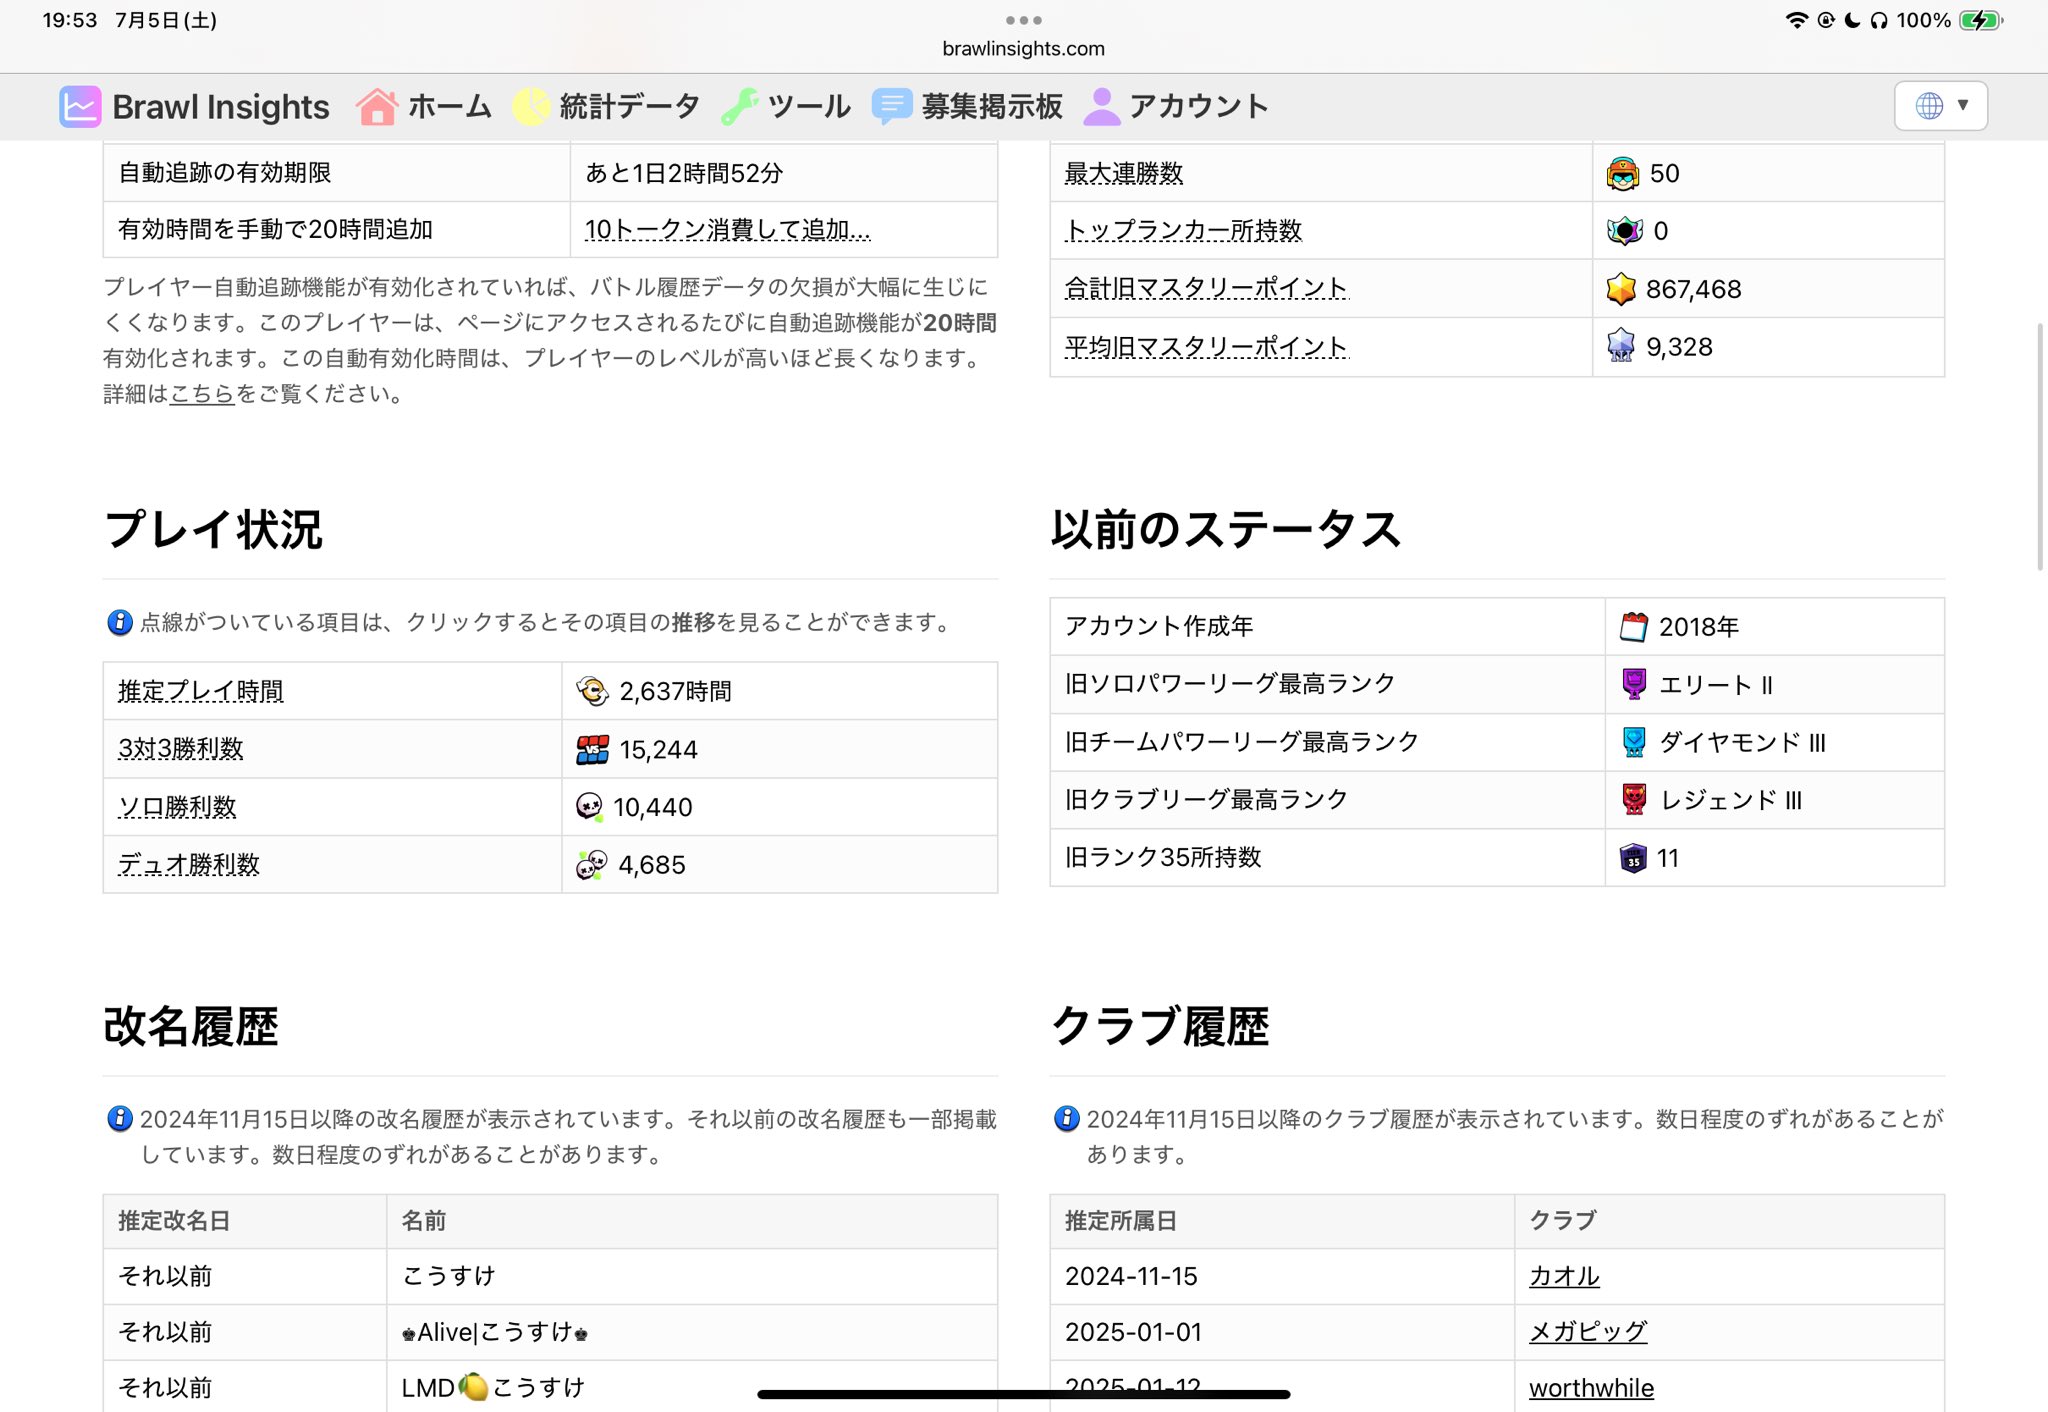2048x1412 pixels.
Task: Show trend for 合計旧マスタリーポイント
Action: pos(1206,288)
